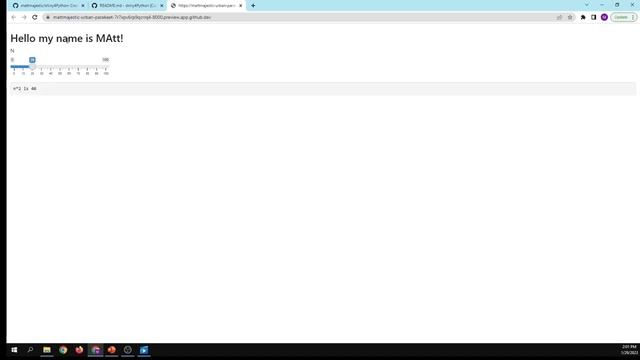Viewport: 640px width, 360px height.
Task: Open the tab search chevron dropdown
Action: tap(587, 5)
